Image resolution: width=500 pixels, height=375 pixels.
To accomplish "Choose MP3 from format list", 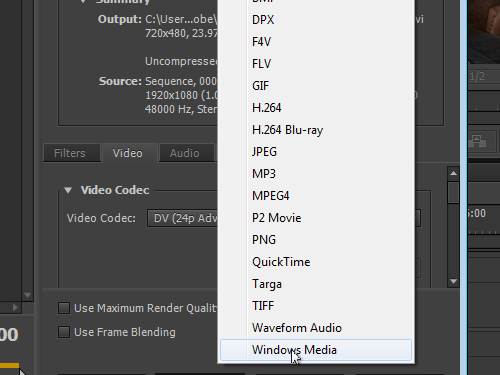I will point(316,174).
